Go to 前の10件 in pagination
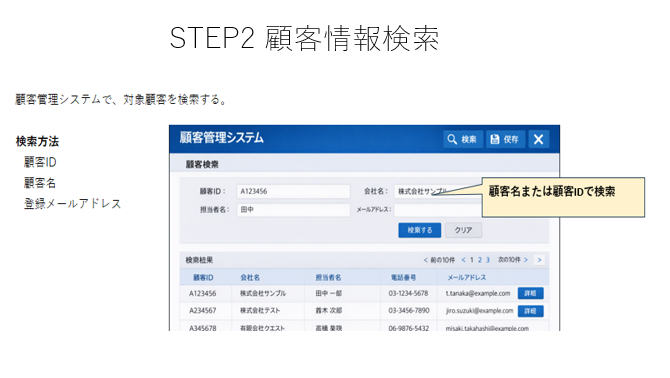This screenshot has height=378, width=670. [439, 260]
